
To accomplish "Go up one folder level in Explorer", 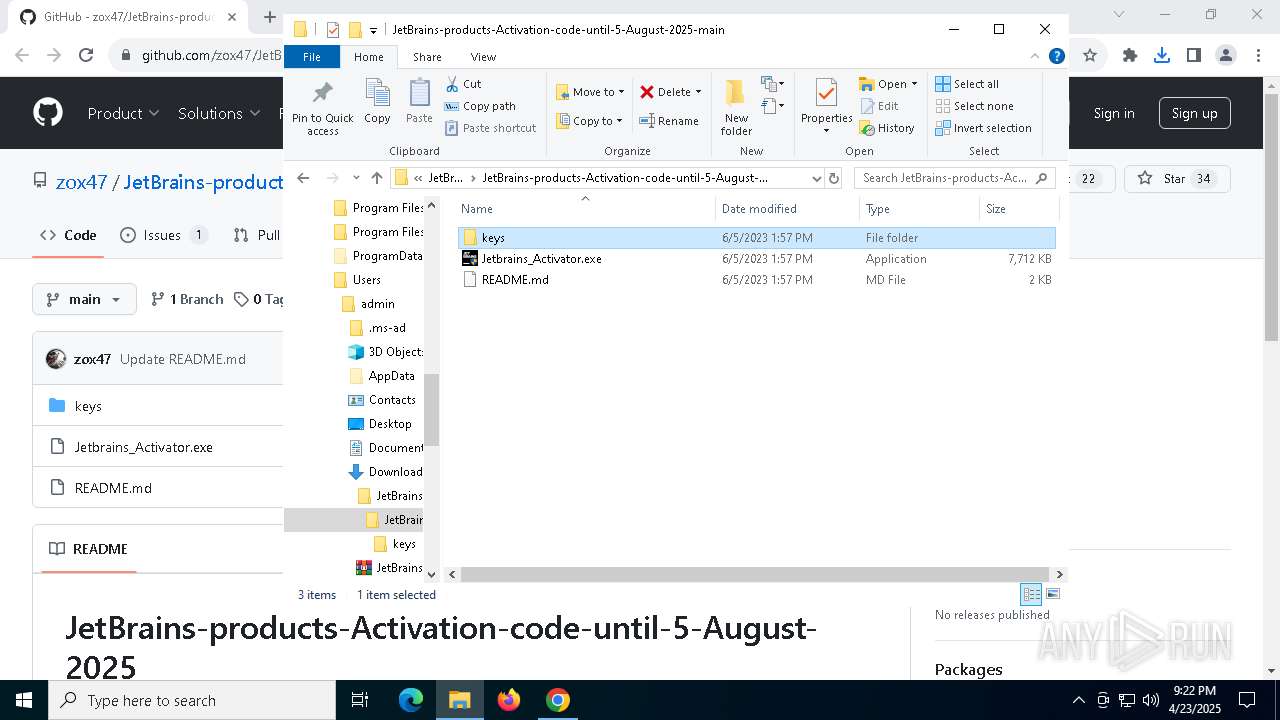I will (377, 178).
